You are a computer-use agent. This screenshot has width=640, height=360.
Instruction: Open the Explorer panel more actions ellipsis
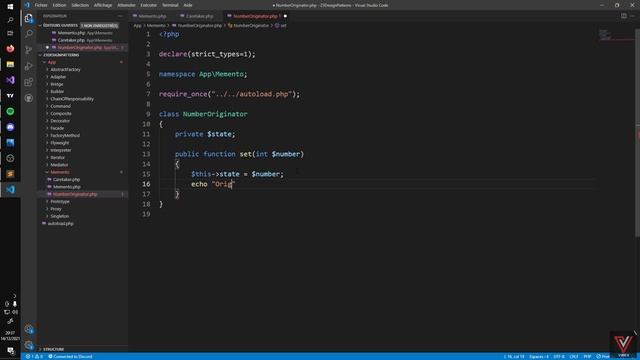(x=120, y=16)
